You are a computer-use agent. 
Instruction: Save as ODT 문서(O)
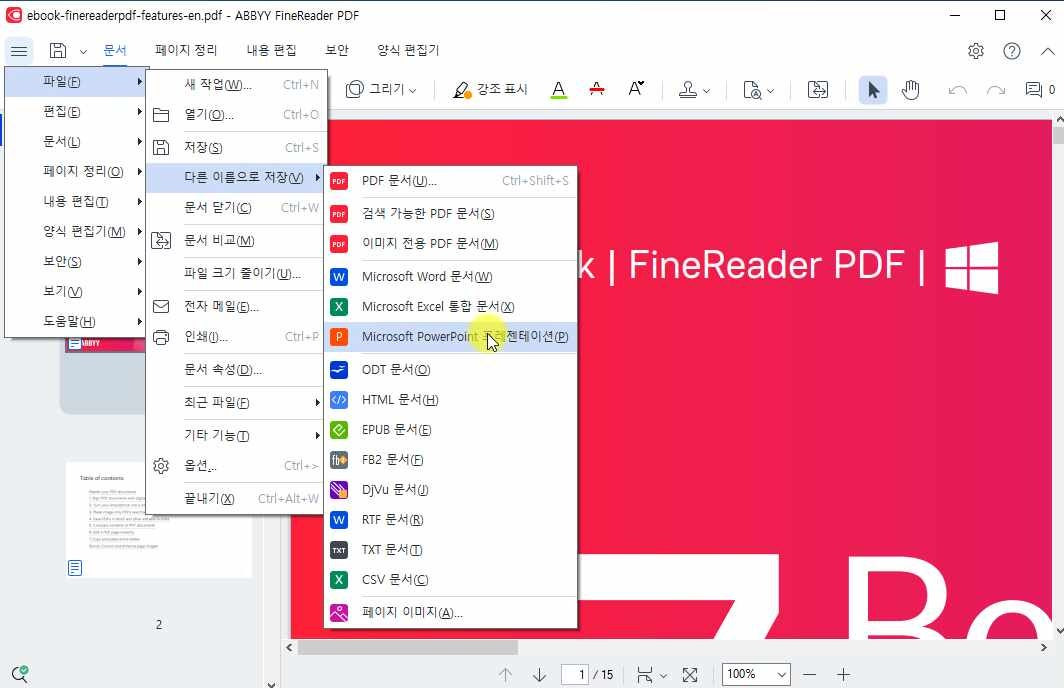[451, 370]
